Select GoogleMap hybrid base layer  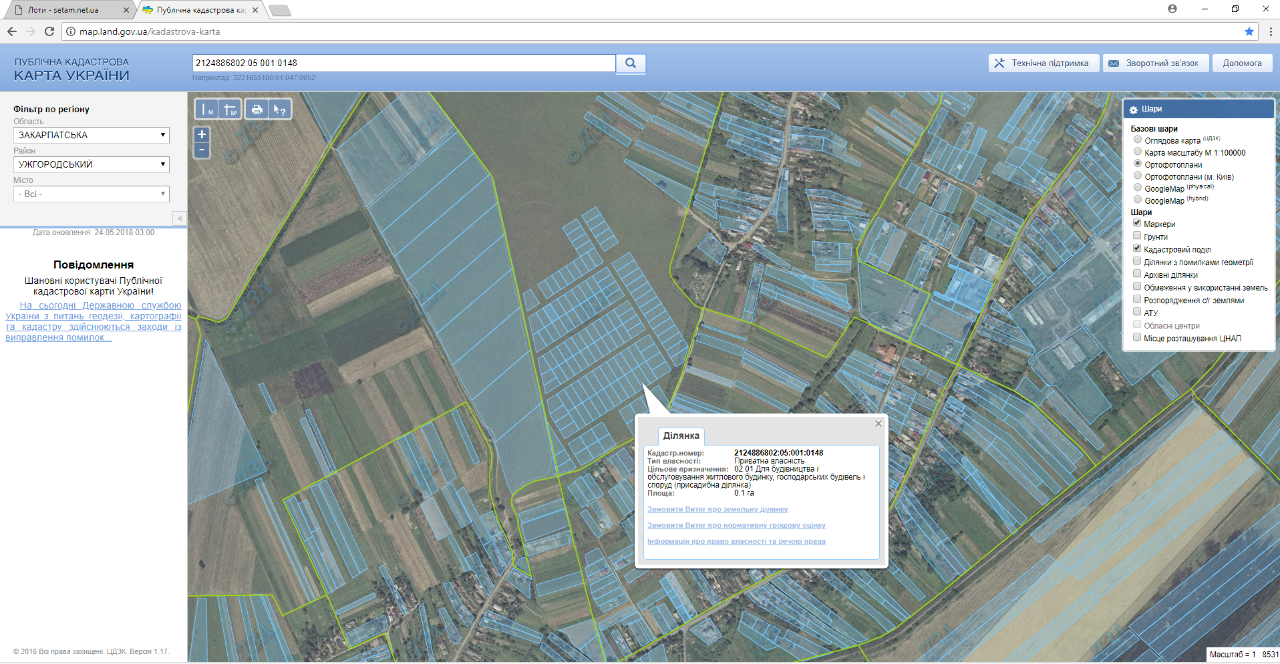coord(1138,200)
